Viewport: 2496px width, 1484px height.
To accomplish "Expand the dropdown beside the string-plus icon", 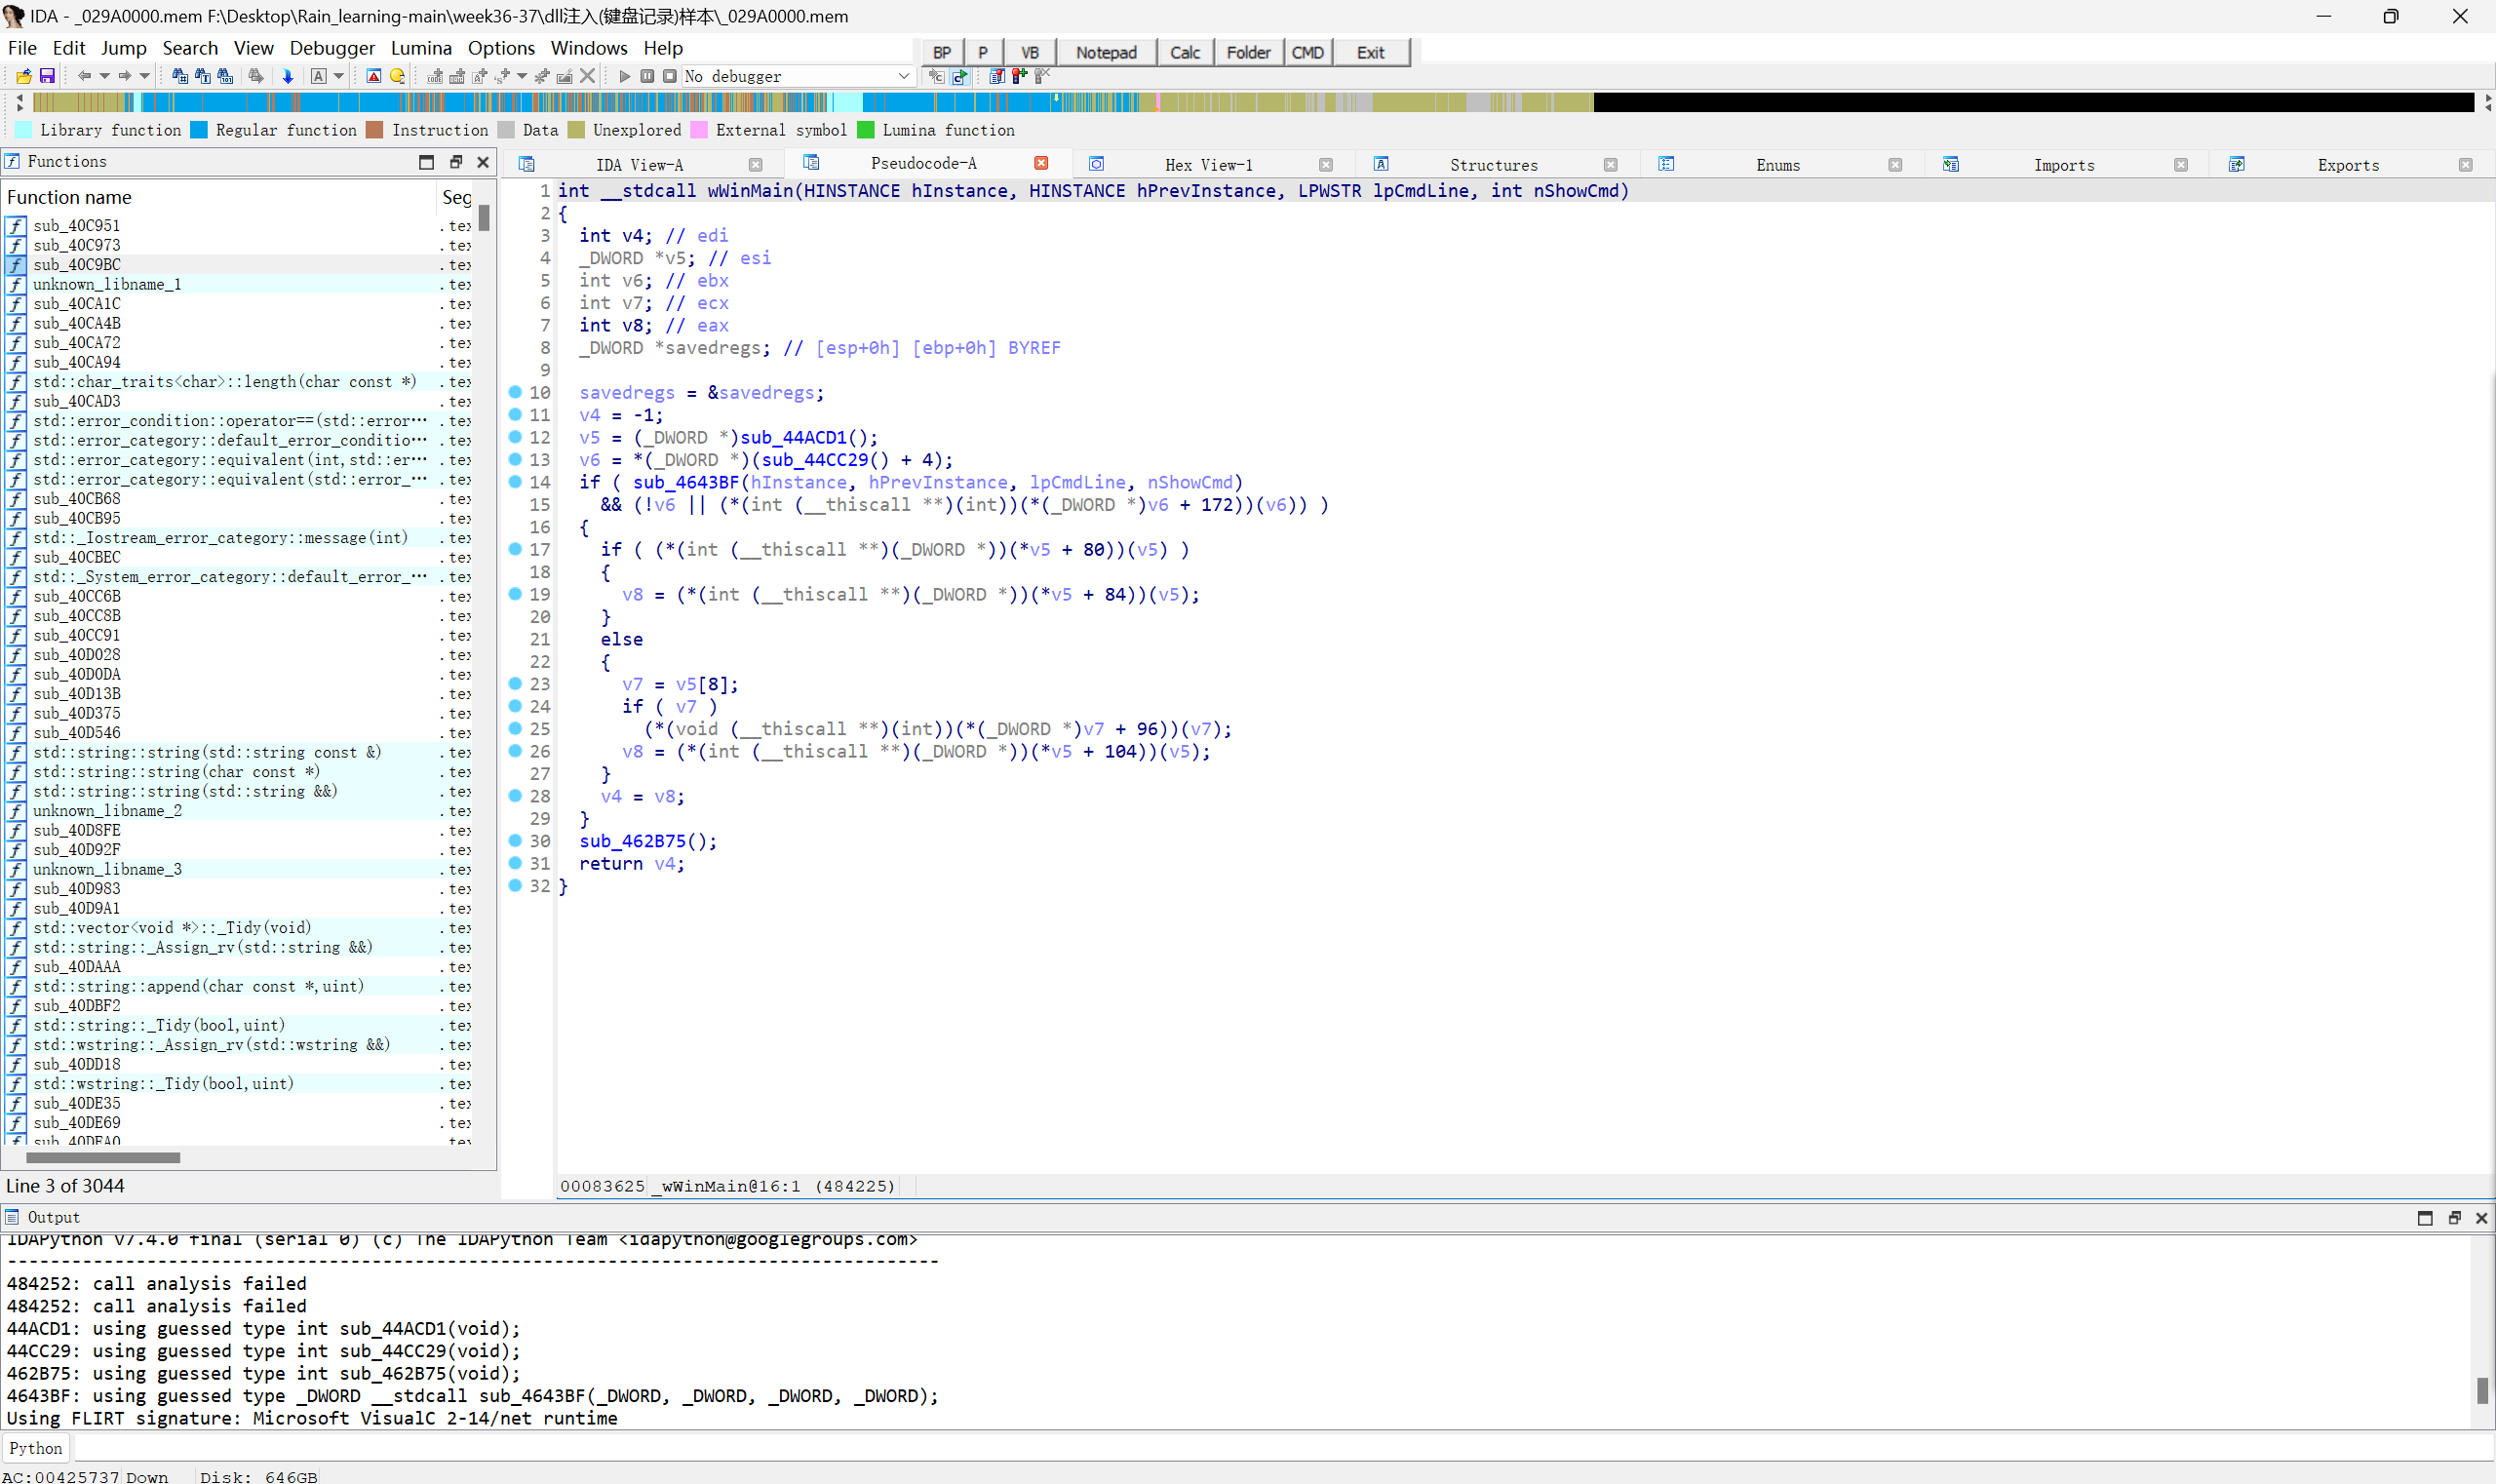I will [522, 76].
